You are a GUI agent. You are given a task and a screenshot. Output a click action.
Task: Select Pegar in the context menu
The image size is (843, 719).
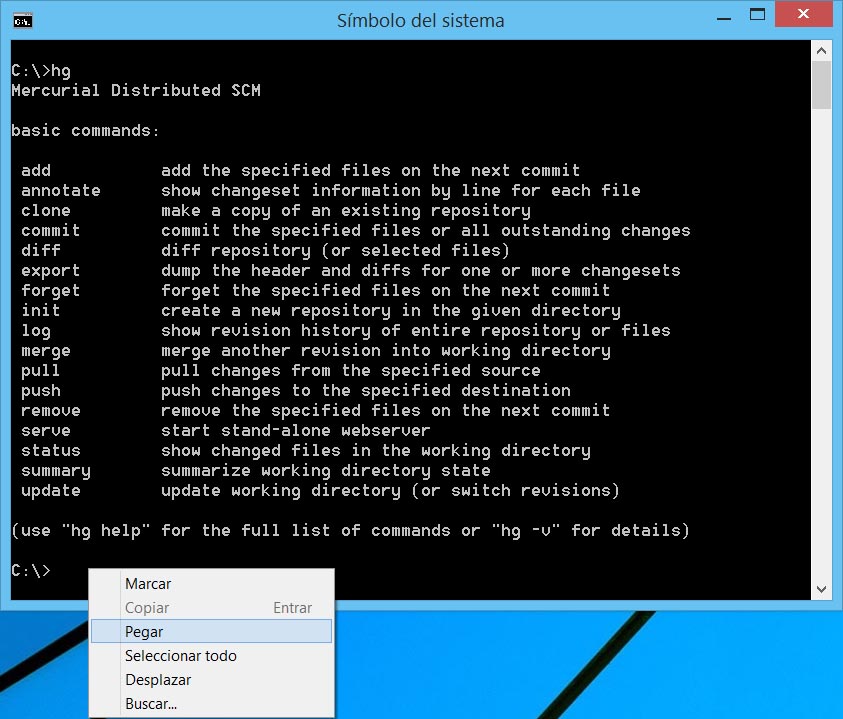(144, 632)
